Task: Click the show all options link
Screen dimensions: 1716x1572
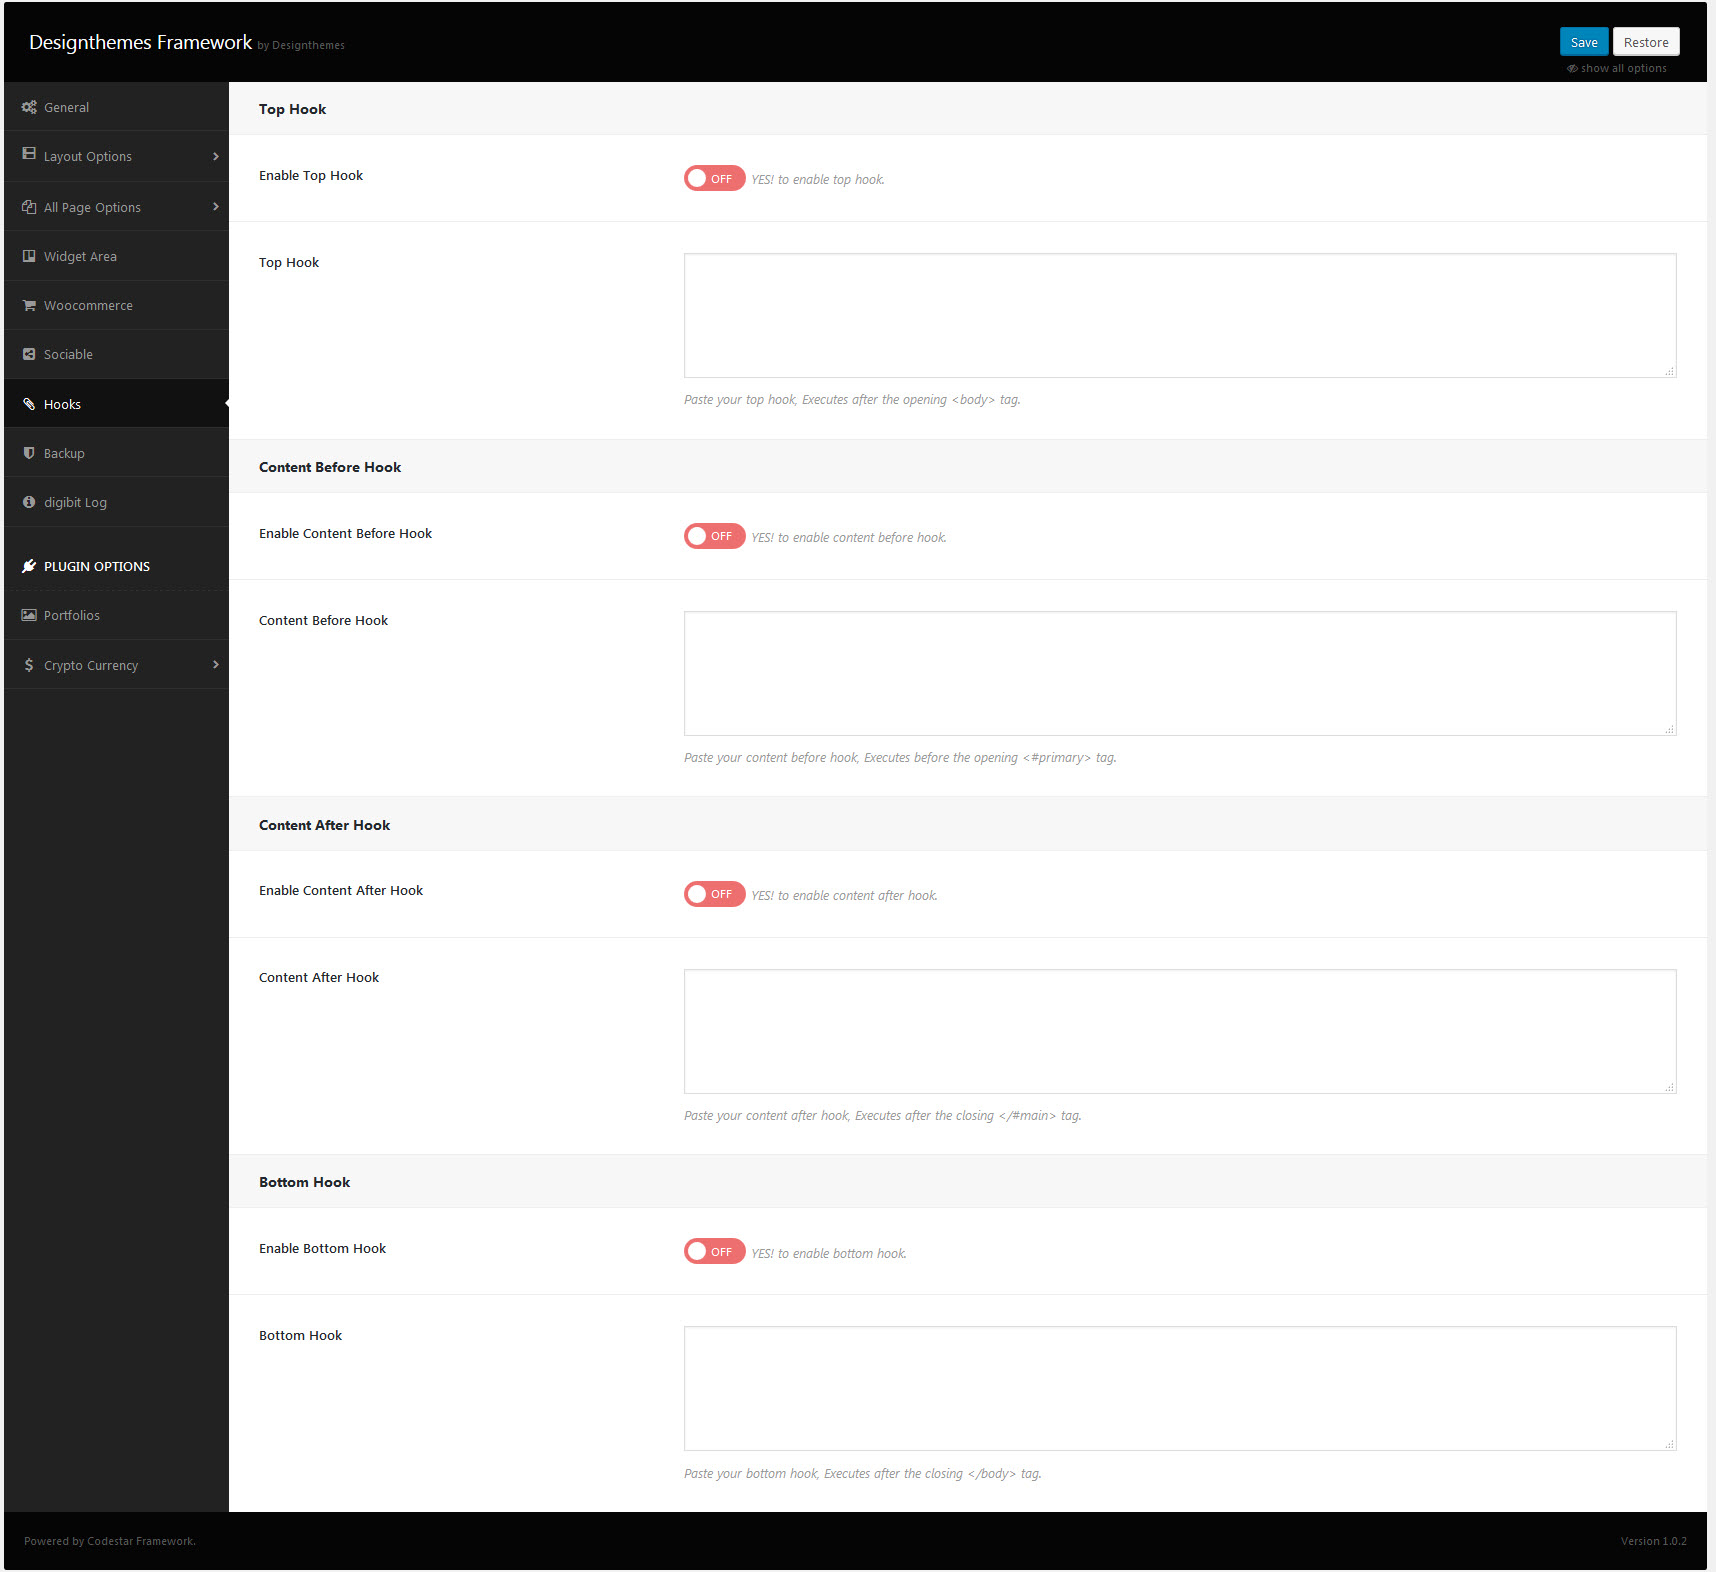Action: (1617, 68)
